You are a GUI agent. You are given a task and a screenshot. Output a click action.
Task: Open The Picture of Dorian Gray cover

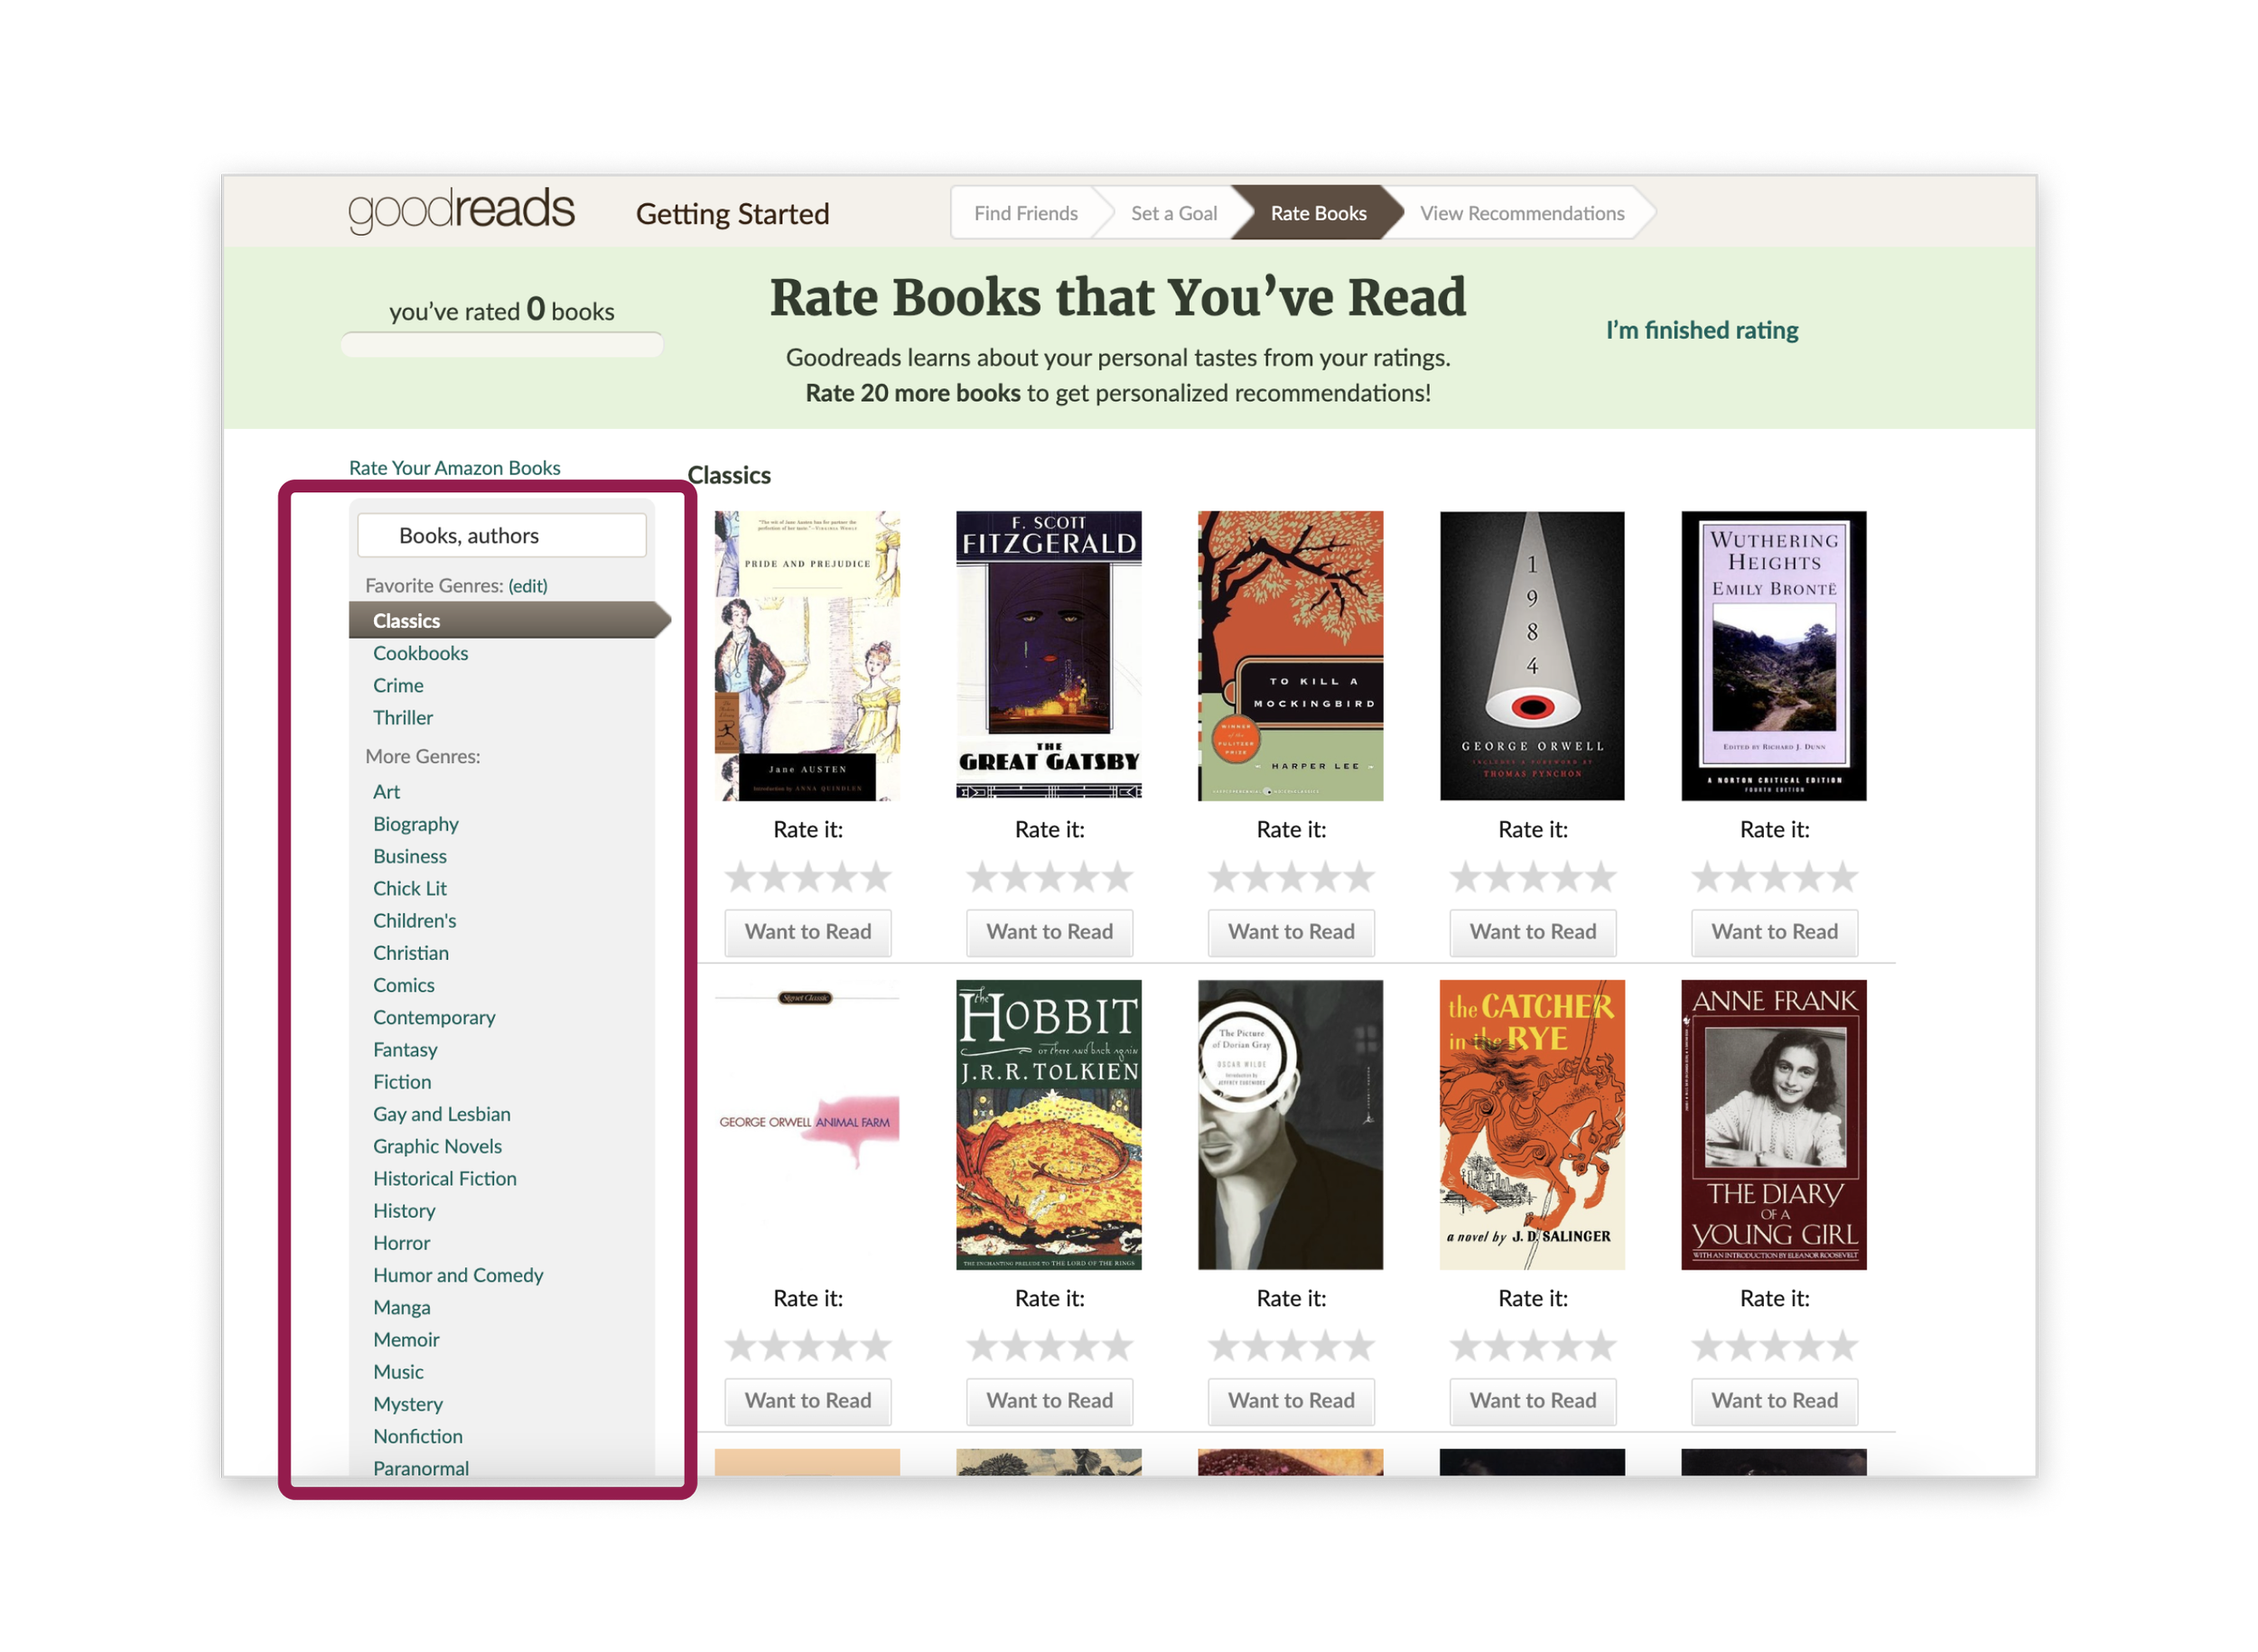click(1291, 1125)
